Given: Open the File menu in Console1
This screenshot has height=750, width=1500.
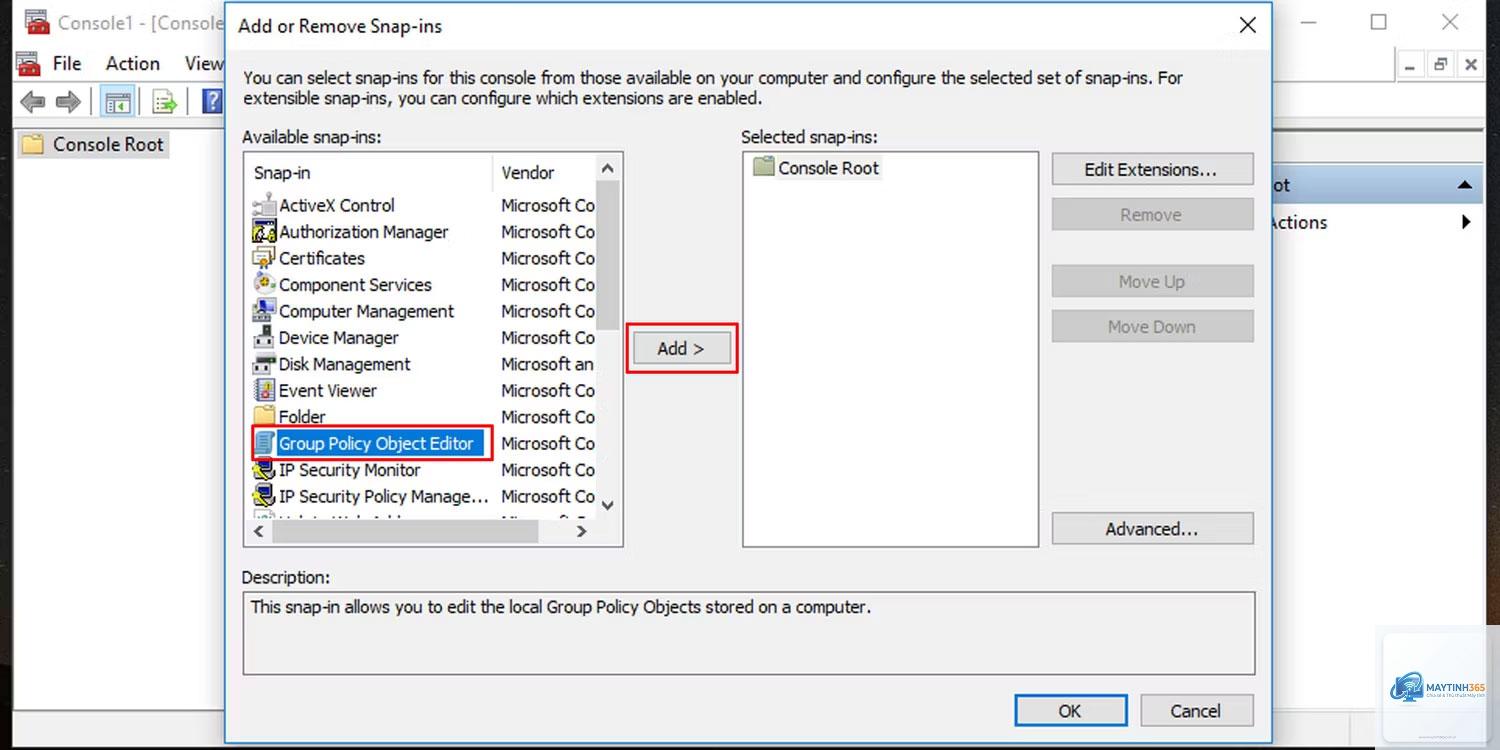Looking at the screenshot, I should [x=67, y=63].
